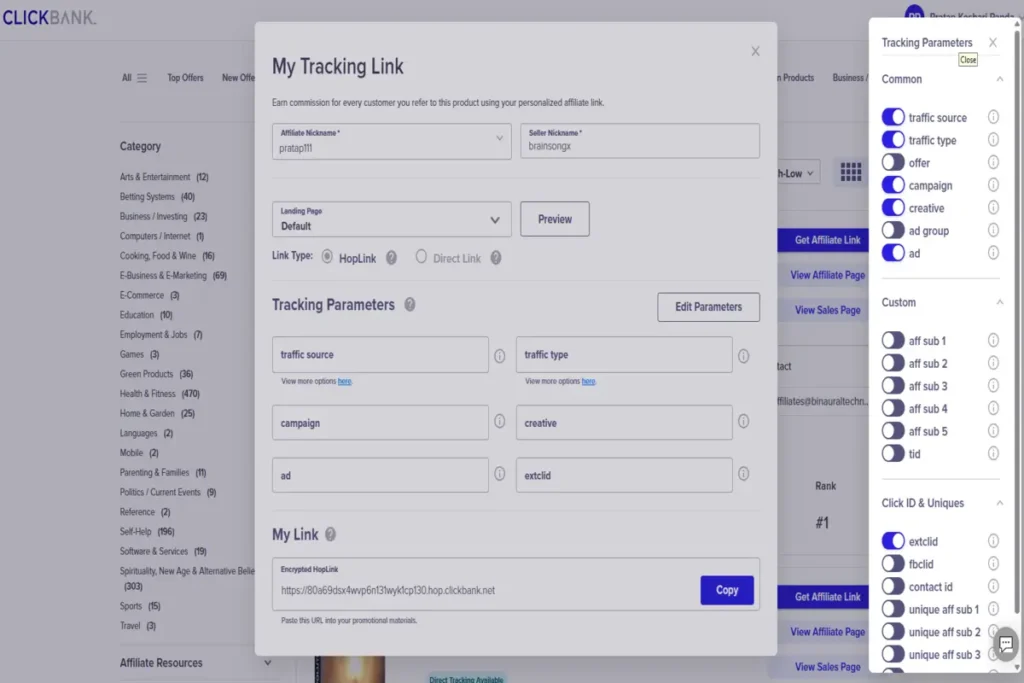Enable the unique aff sub 1 toggle
This screenshot has width=1024, height=683.
point(893,609)
